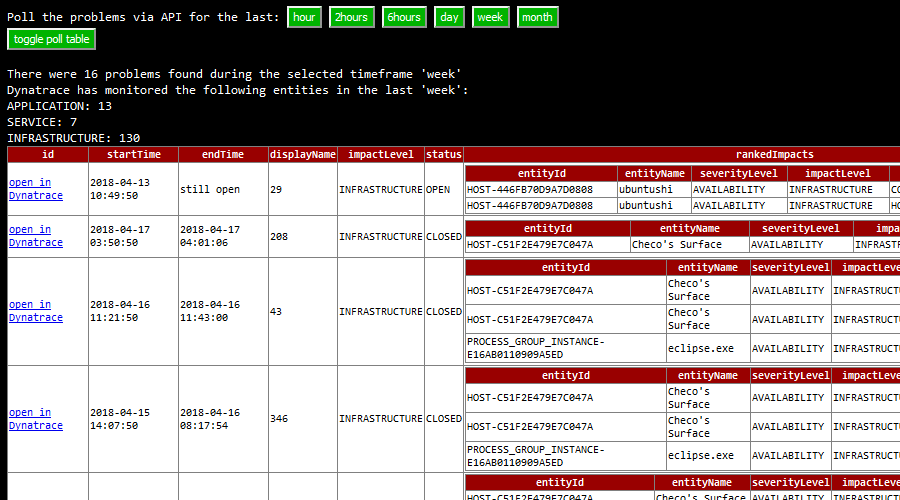Click entityId header in problem 29 subtable
Viewport: 900px width, 500px height.
[541, 173]
